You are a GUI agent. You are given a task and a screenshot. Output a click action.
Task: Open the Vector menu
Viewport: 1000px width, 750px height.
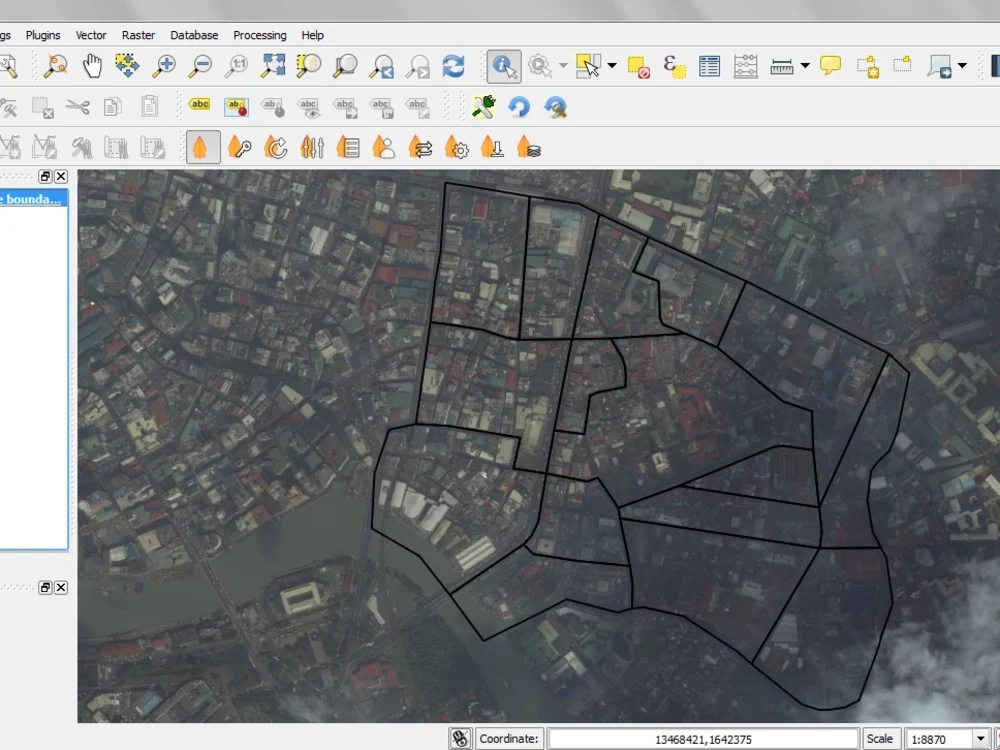pos(90,35)
